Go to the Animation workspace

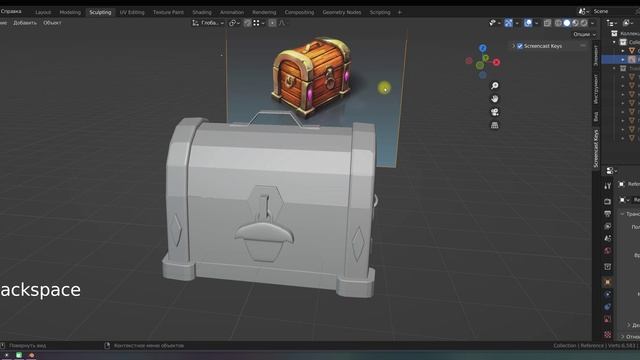(x=231, y=12)
